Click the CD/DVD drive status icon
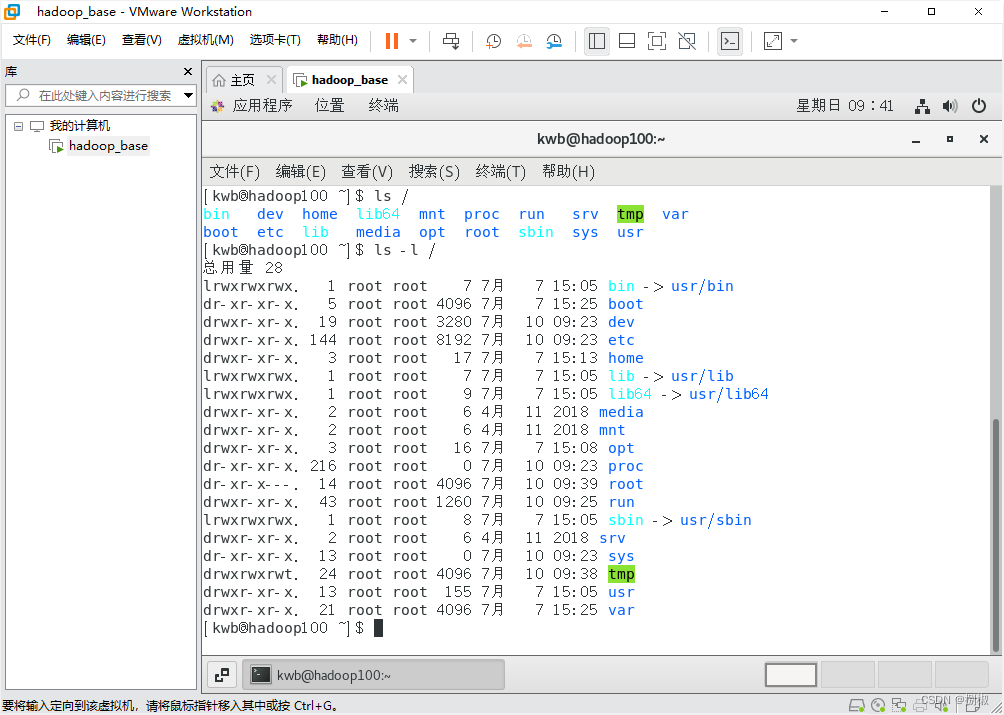1004x715 pixels. pyautogui.click(x=878, y=705)
